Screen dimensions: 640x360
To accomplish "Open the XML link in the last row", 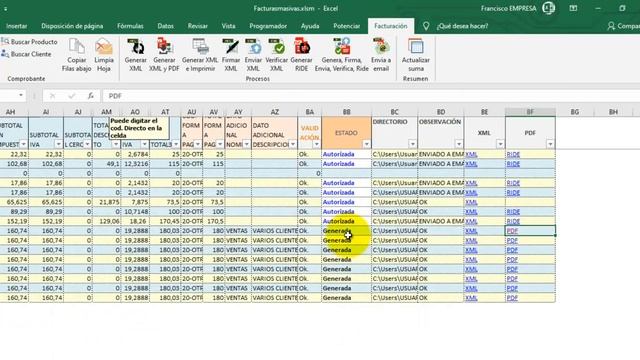I will tap(471, 298).
